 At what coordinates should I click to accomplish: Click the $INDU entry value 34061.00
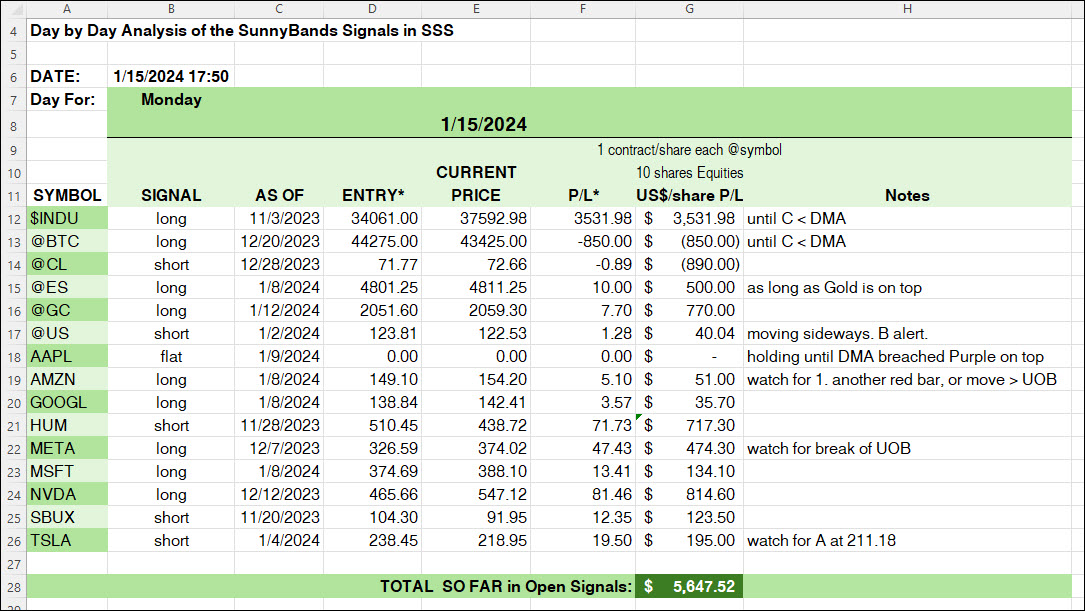[372, 219]
